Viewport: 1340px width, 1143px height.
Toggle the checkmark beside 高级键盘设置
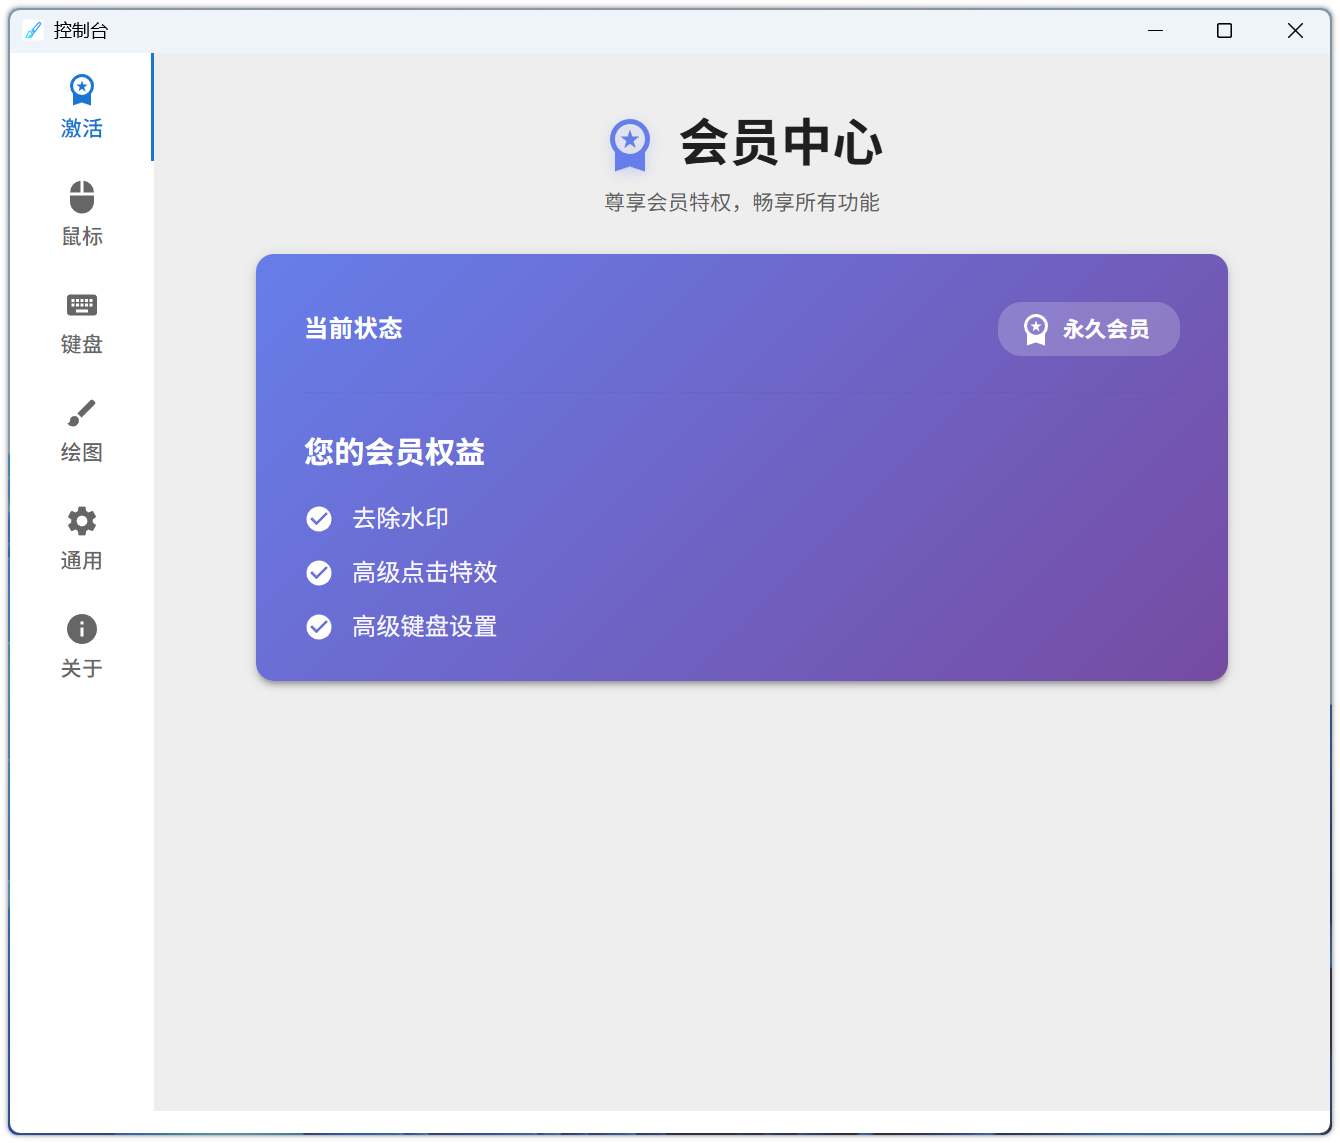[319, 627]
